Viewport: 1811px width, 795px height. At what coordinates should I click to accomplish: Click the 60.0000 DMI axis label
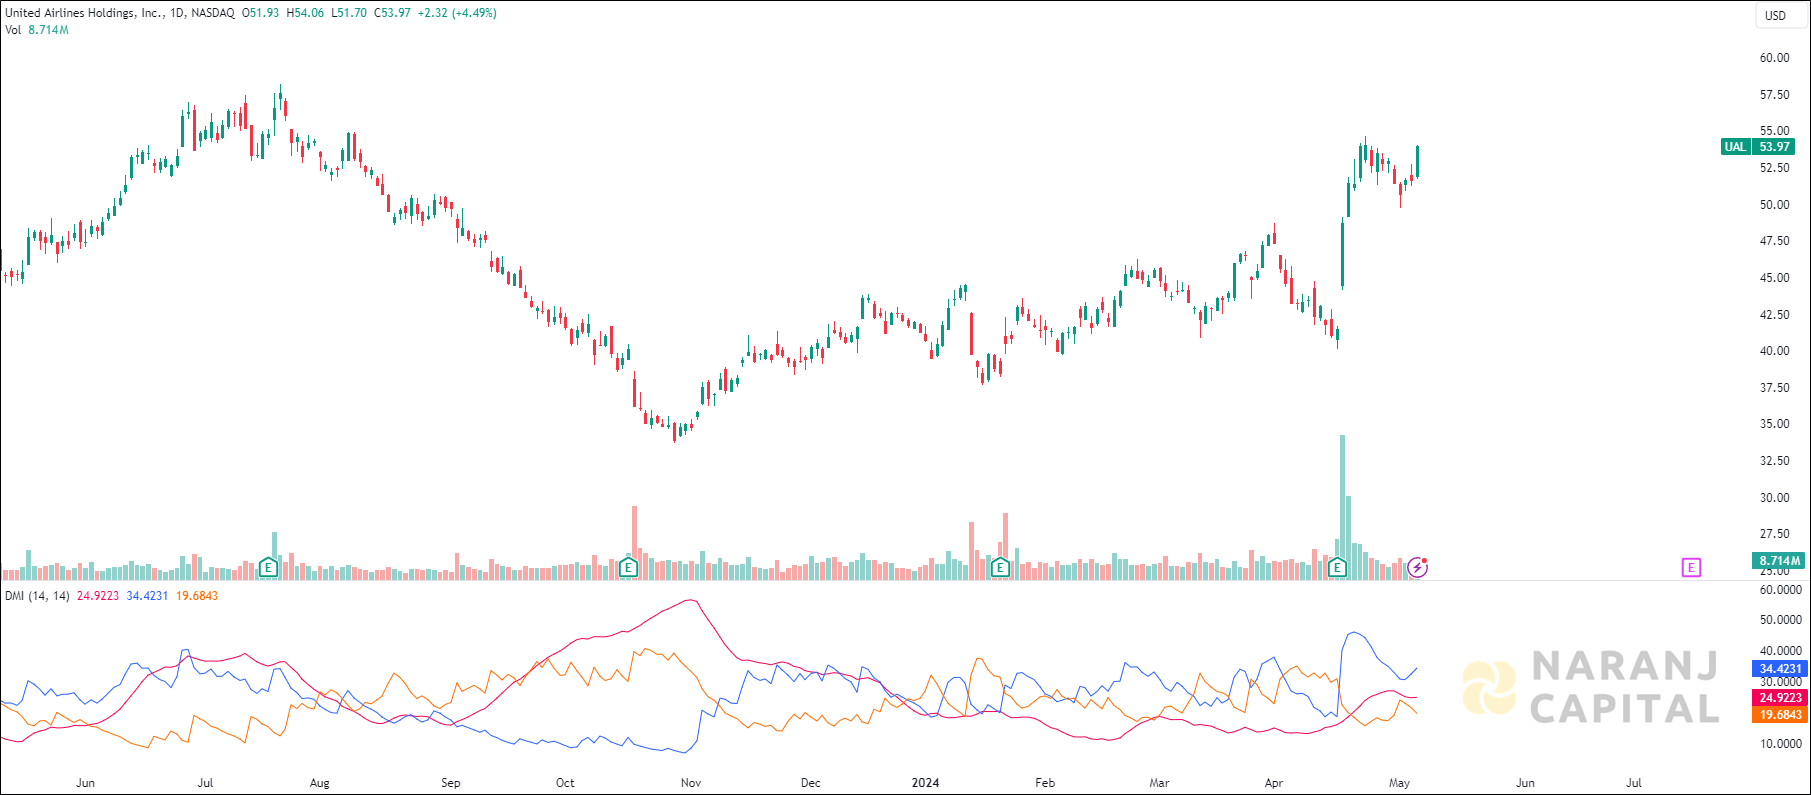(x=1781, y=590)
